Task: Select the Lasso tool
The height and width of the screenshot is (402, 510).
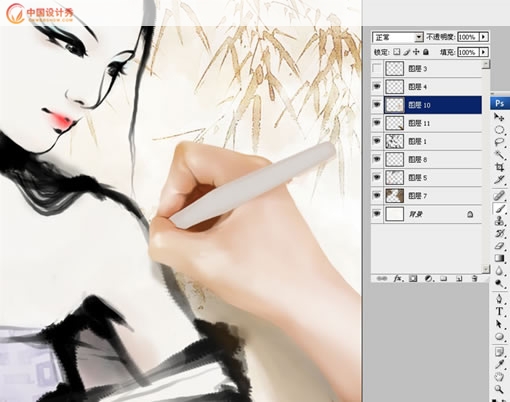Action: pyautogui.click(x=499, y=142)
